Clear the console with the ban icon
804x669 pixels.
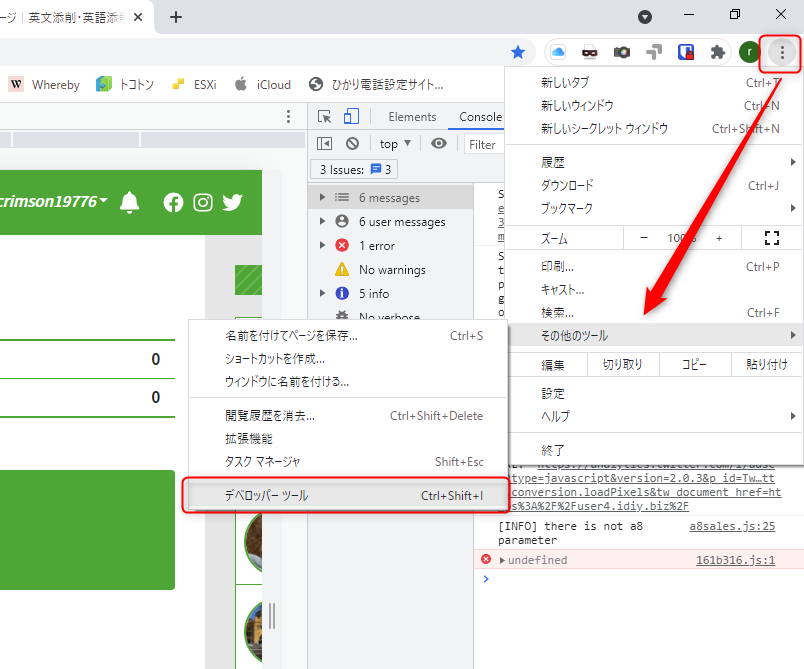[352, 144]
